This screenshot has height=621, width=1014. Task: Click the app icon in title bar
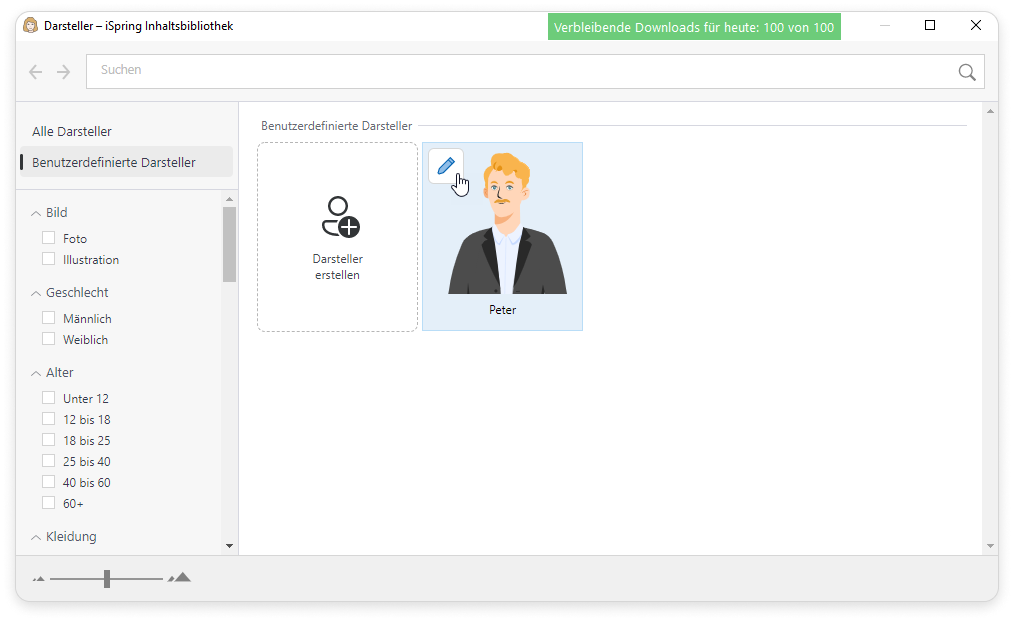click(x=30, y=26)
